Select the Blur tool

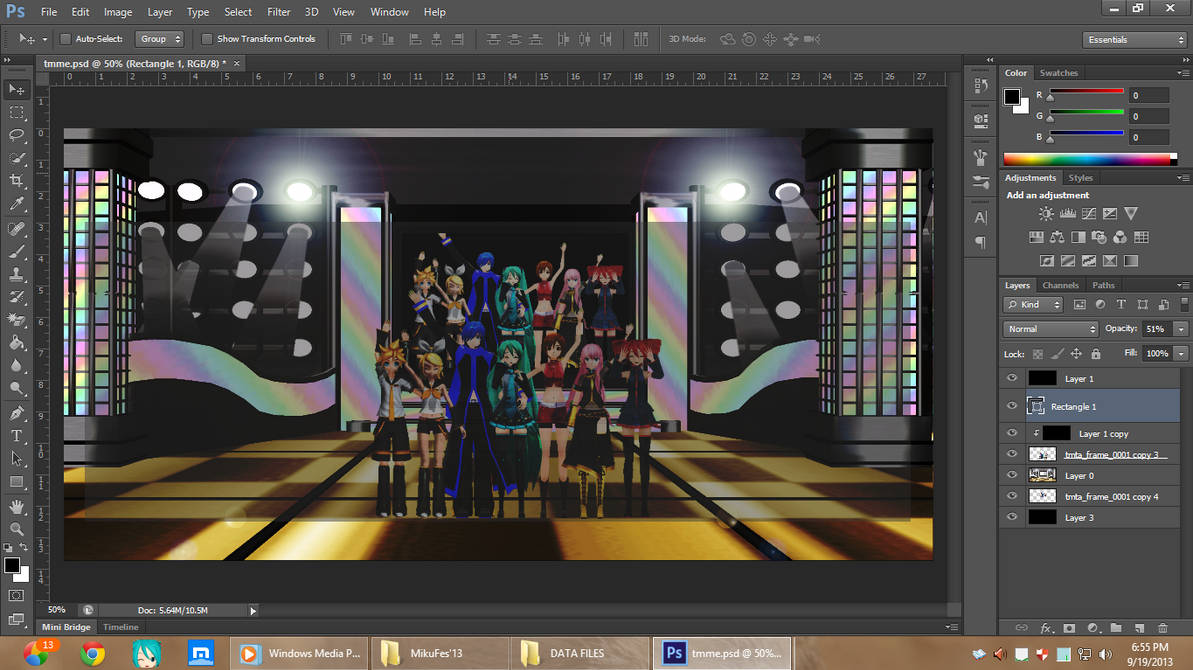[x=16, y=366]
